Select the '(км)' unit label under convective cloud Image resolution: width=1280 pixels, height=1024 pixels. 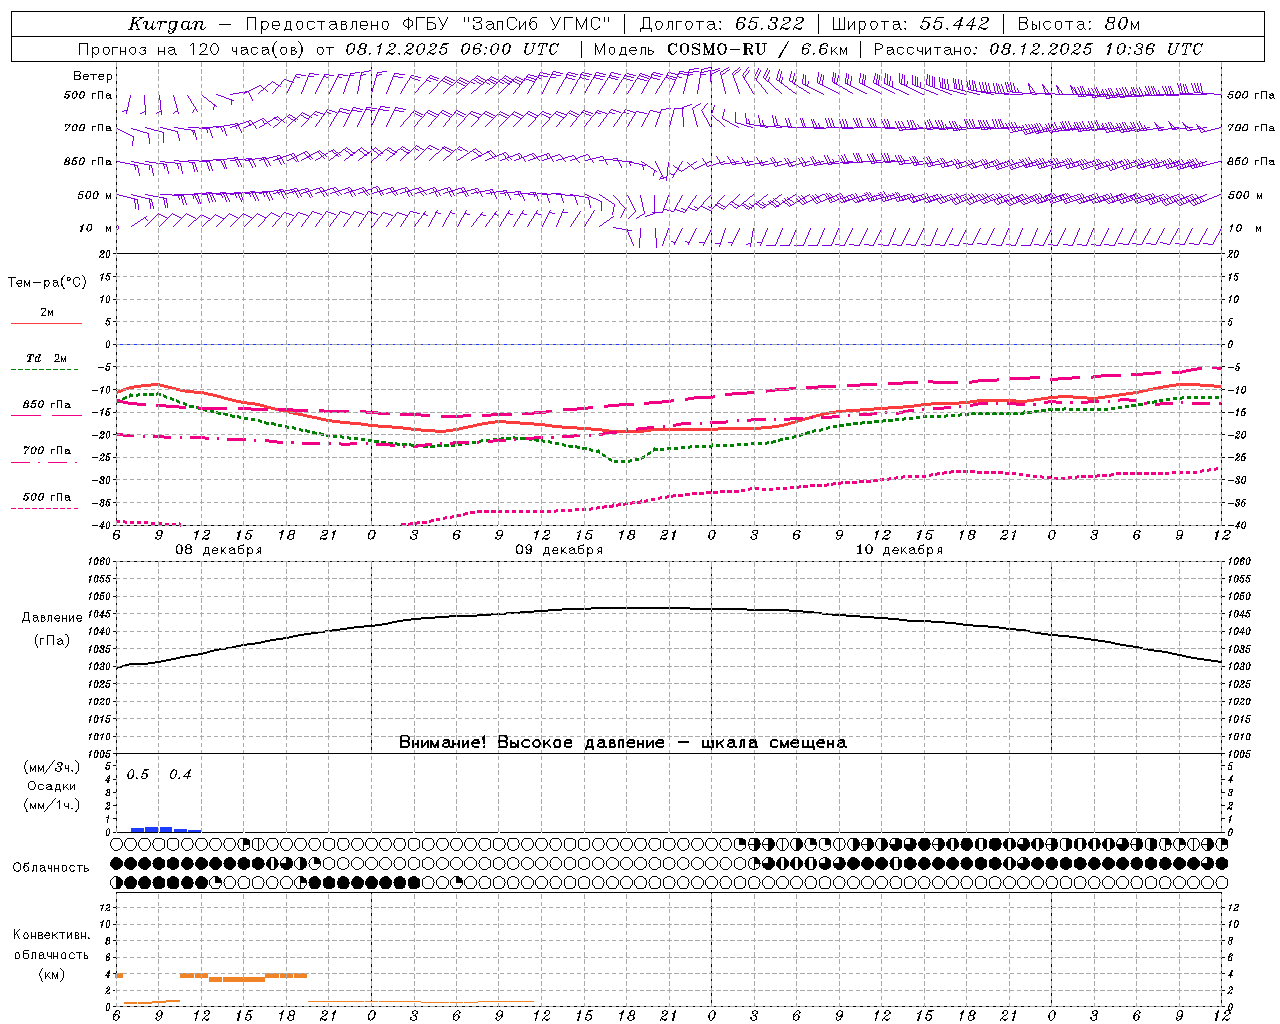click(51, 974)
